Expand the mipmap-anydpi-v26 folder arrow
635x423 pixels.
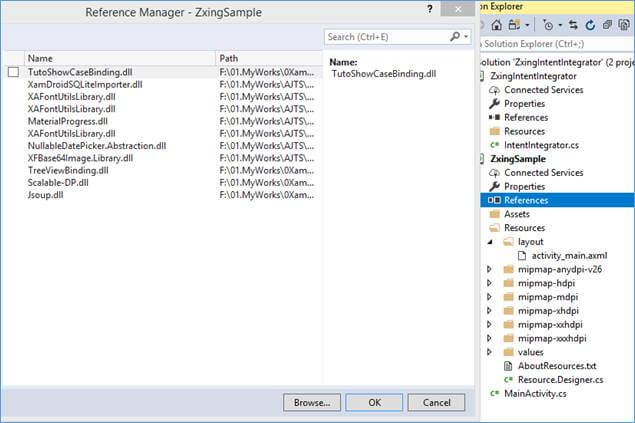(x=489, y=269)
